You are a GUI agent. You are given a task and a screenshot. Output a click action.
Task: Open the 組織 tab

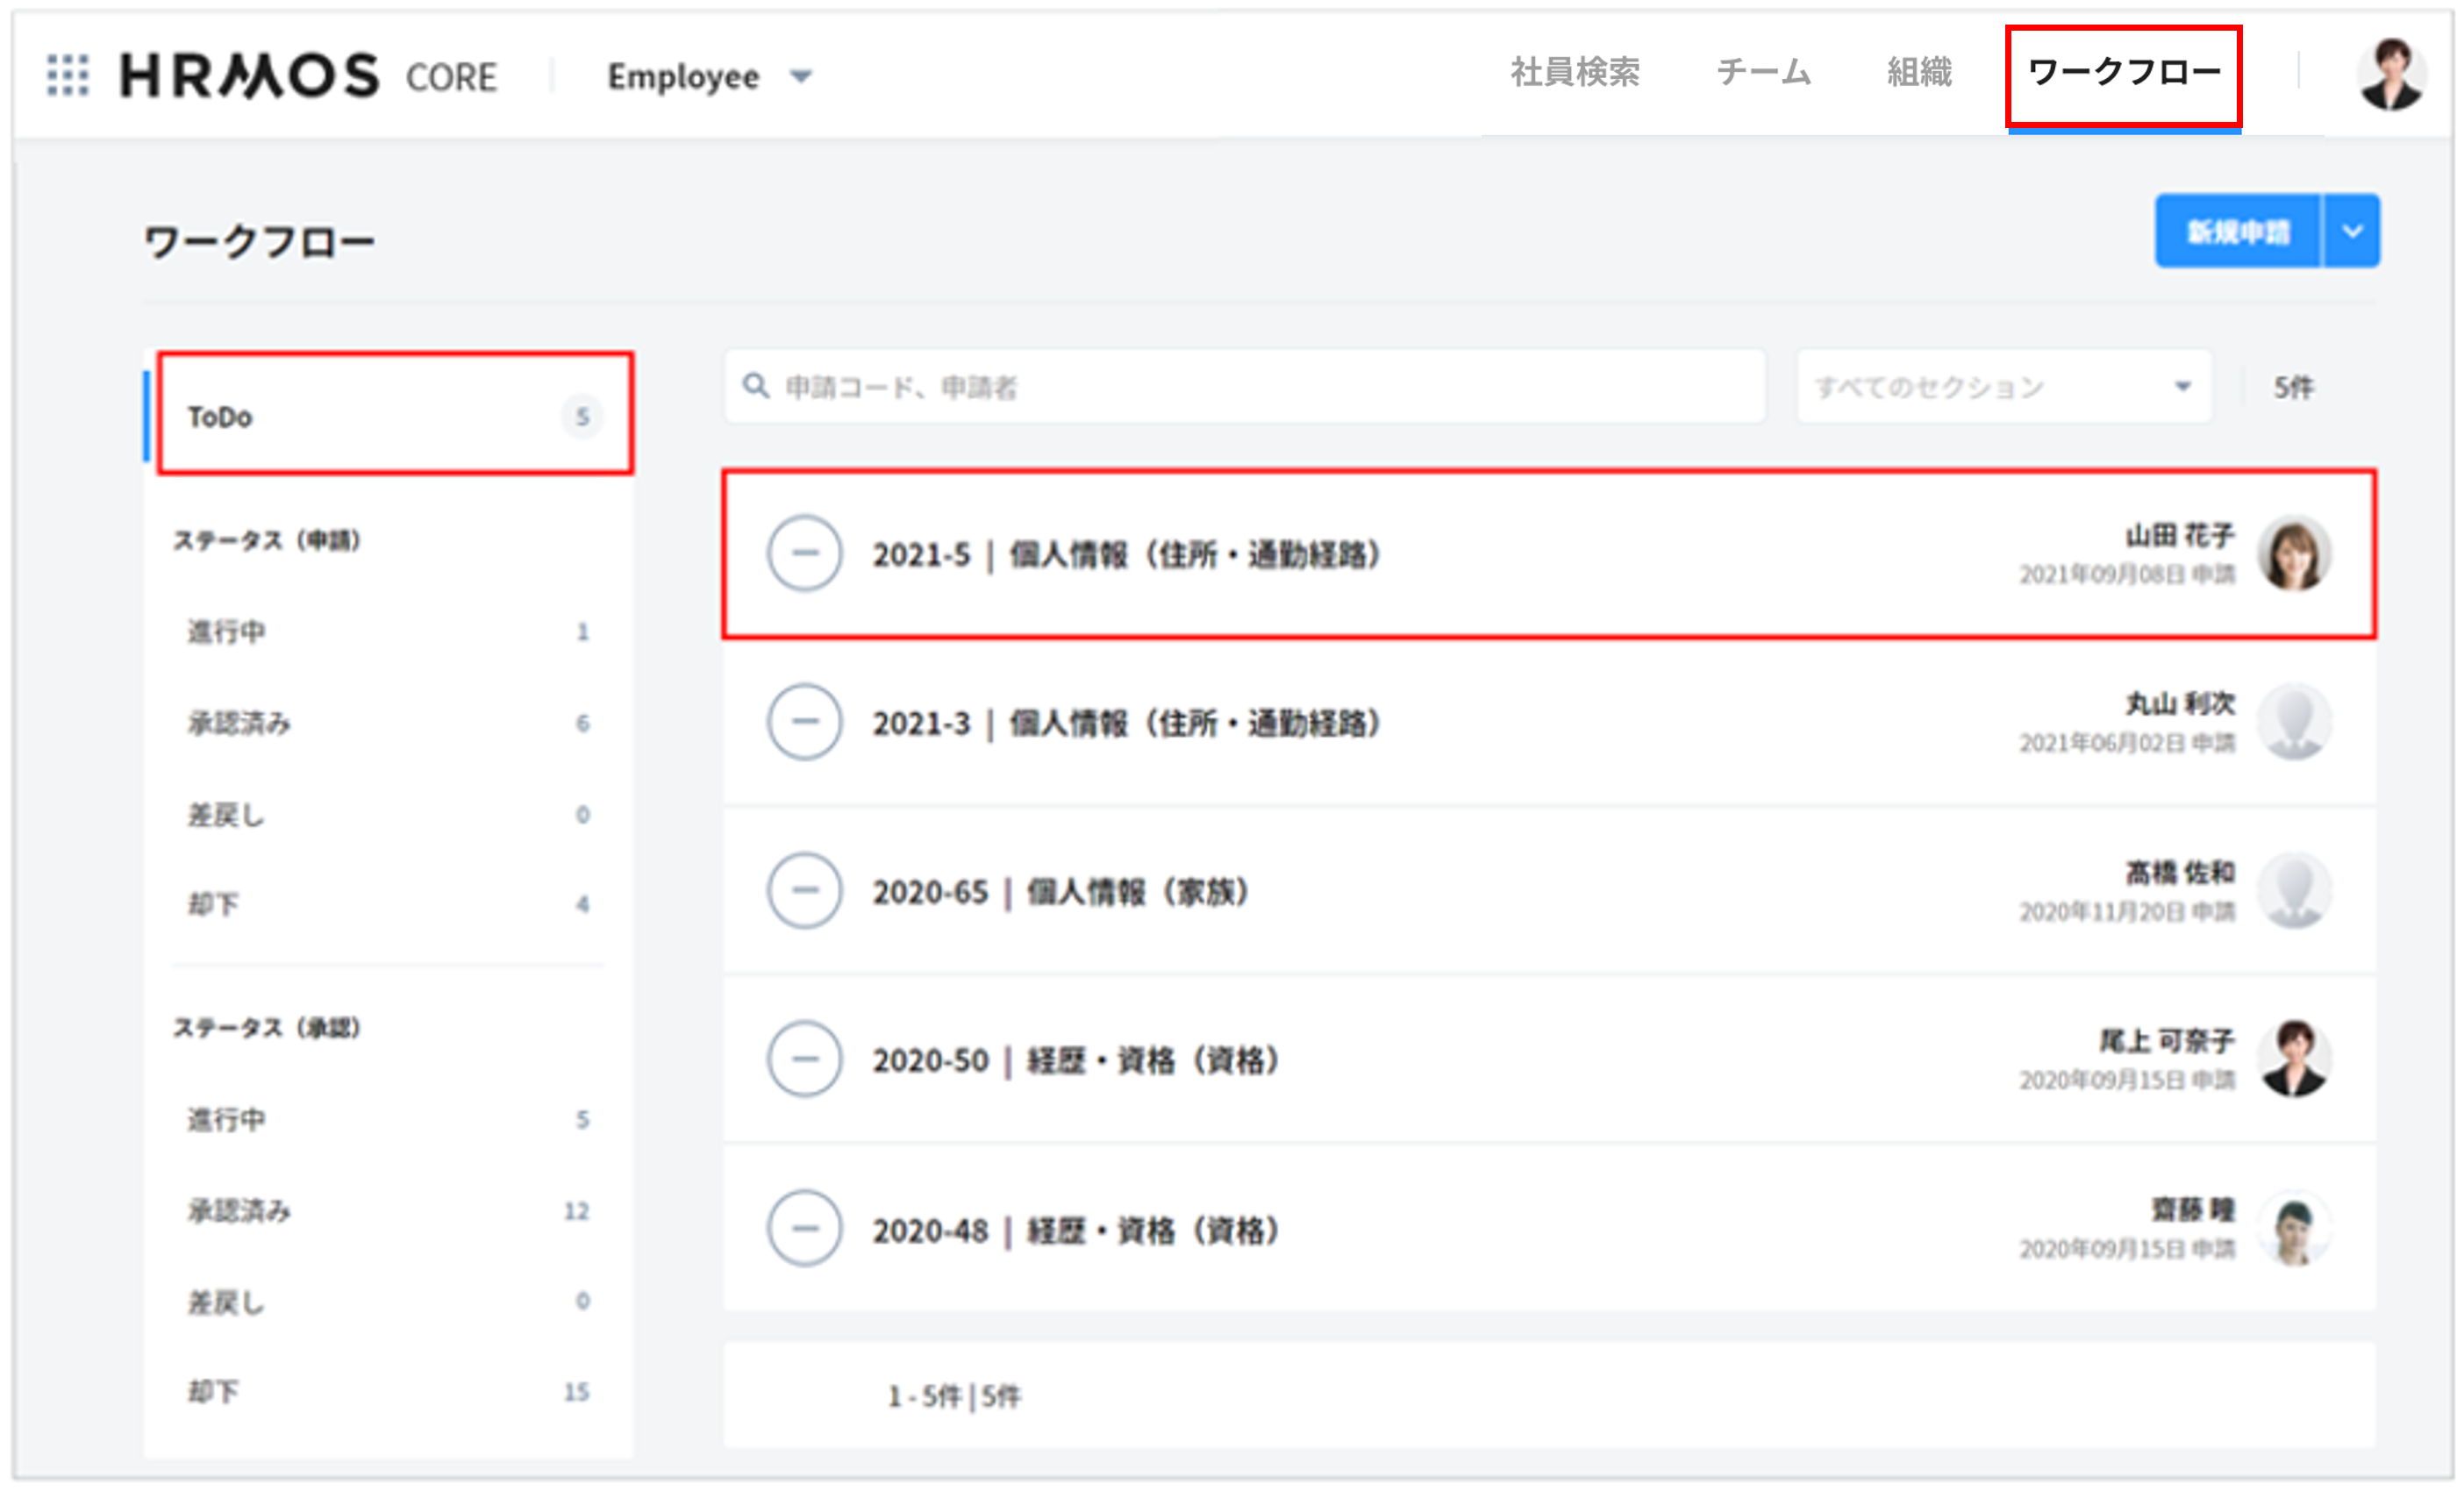[x=1919, y=73]
